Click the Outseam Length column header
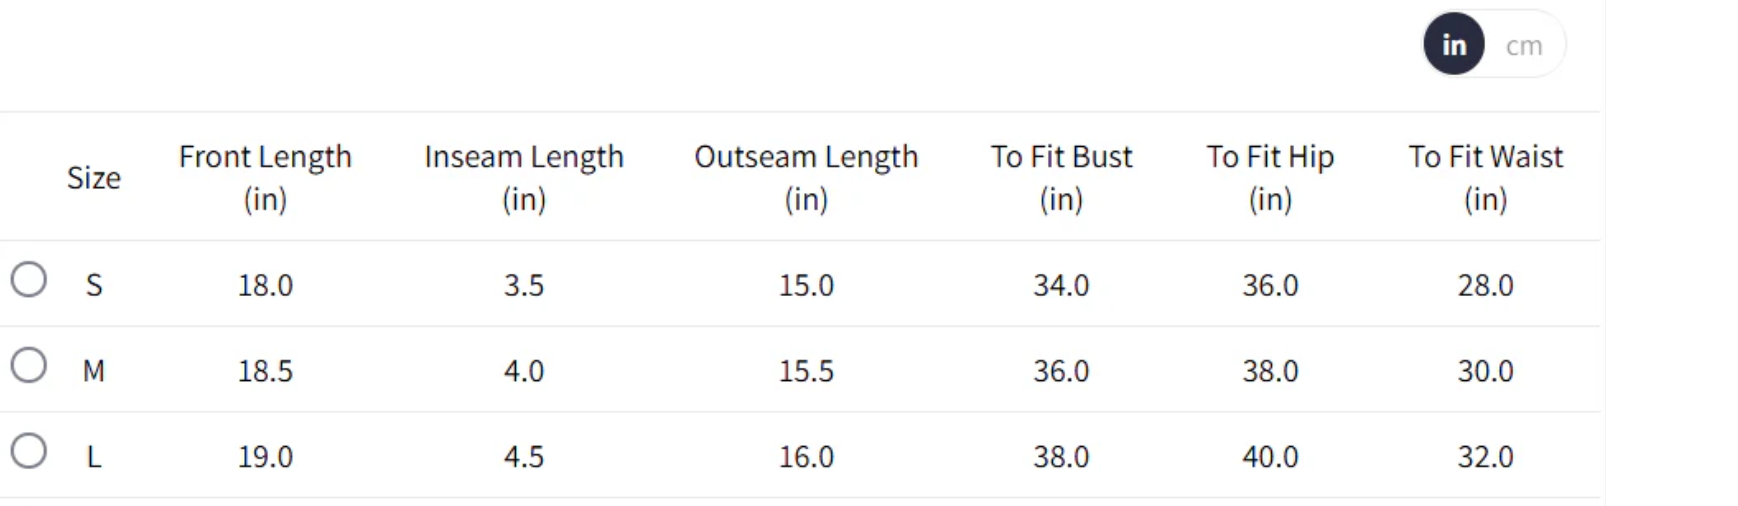Viewport: 1738px width, 506px height. [806, 177]
